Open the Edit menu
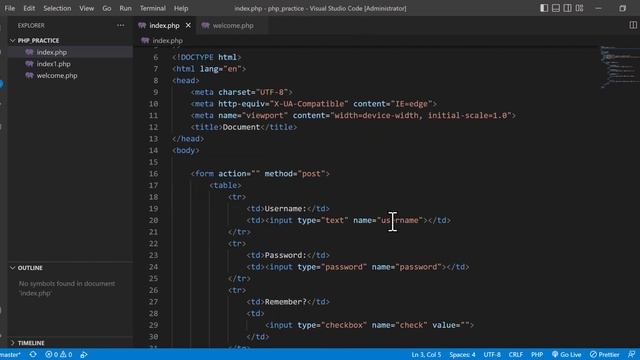 point(29,8)
